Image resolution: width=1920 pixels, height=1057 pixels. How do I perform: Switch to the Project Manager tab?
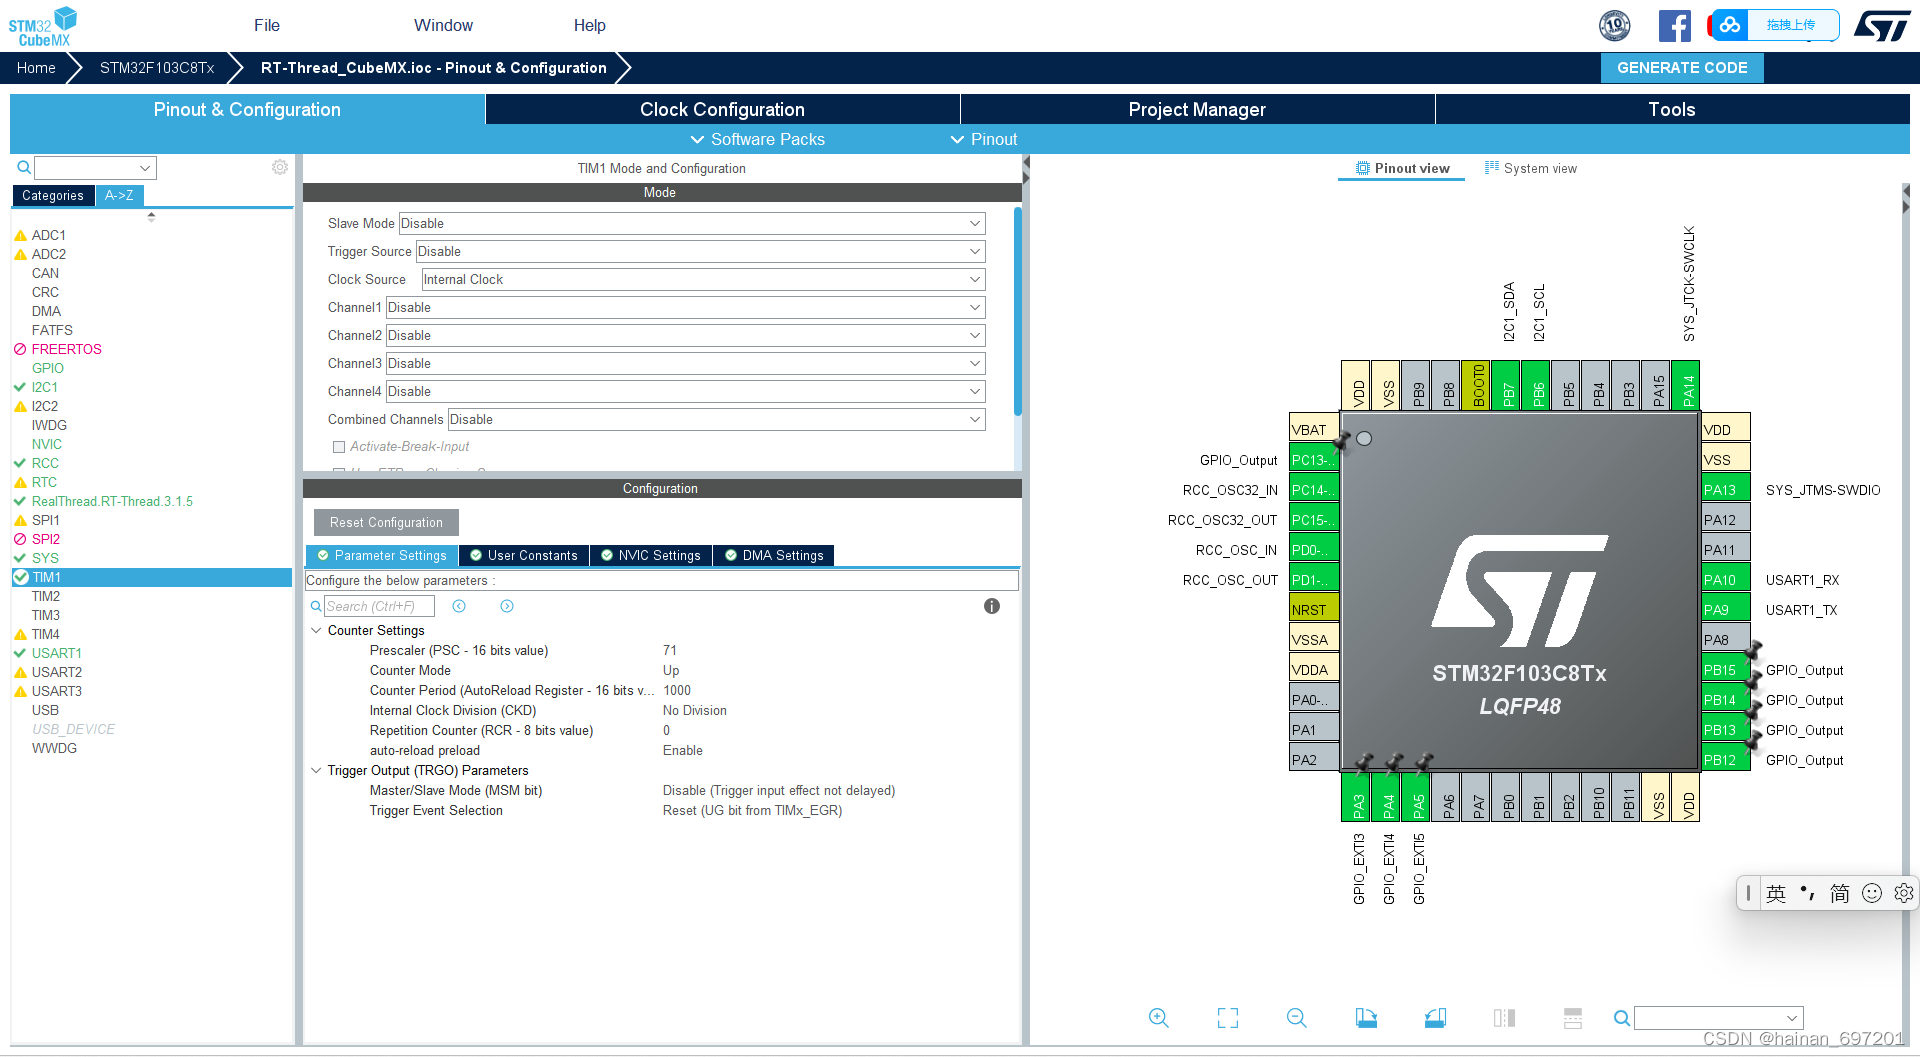coord(1197,109)
